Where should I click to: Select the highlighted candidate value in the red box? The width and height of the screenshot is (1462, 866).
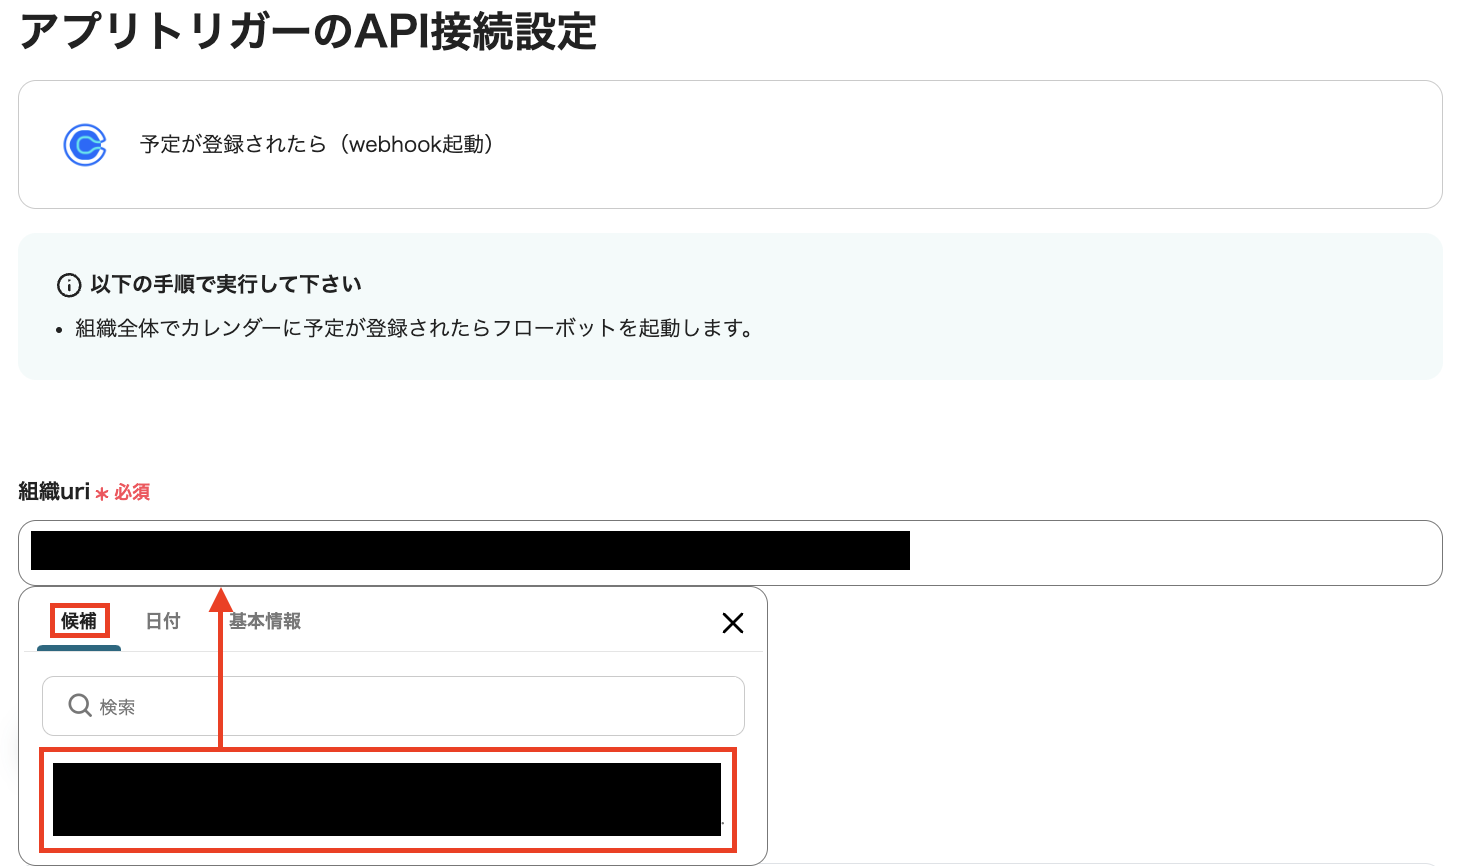point(388,798)
